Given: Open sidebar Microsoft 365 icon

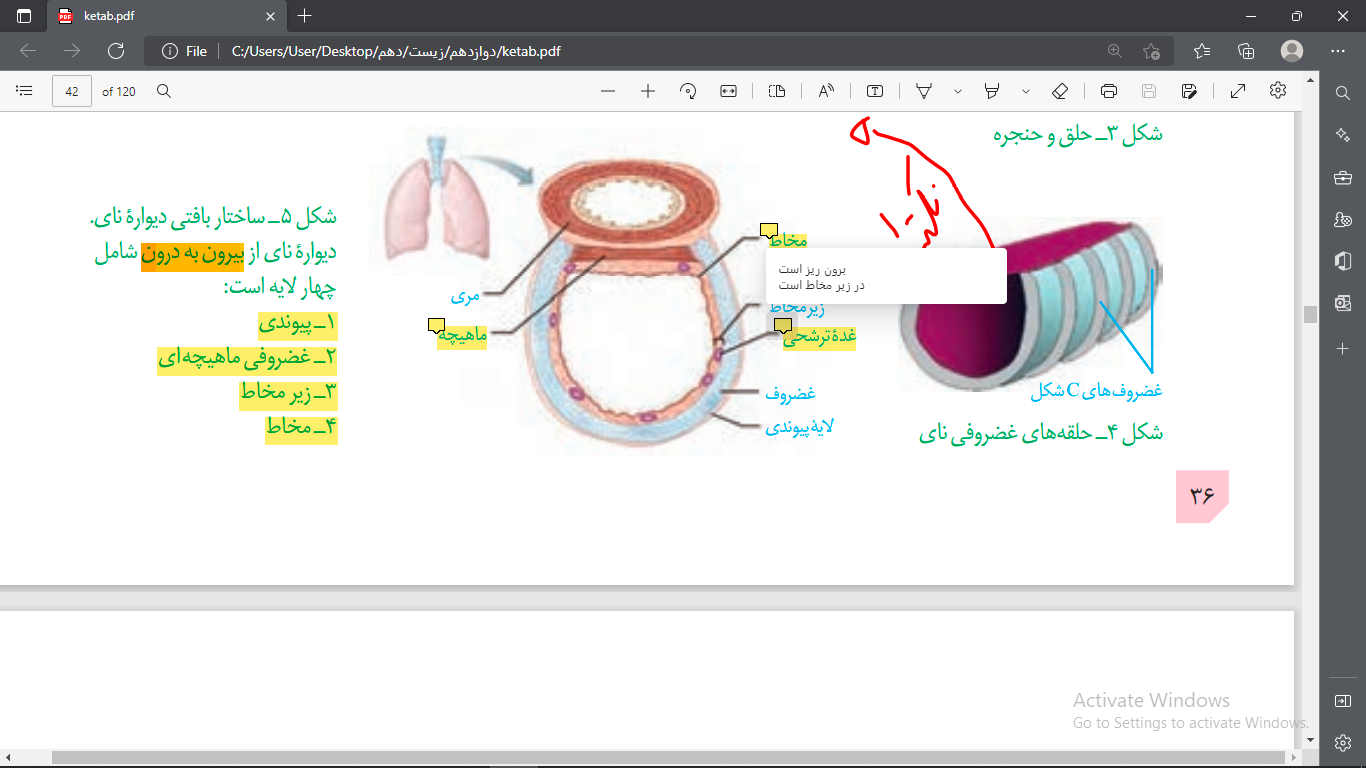Looking at the screenshot, I should tap(1343, 262).
